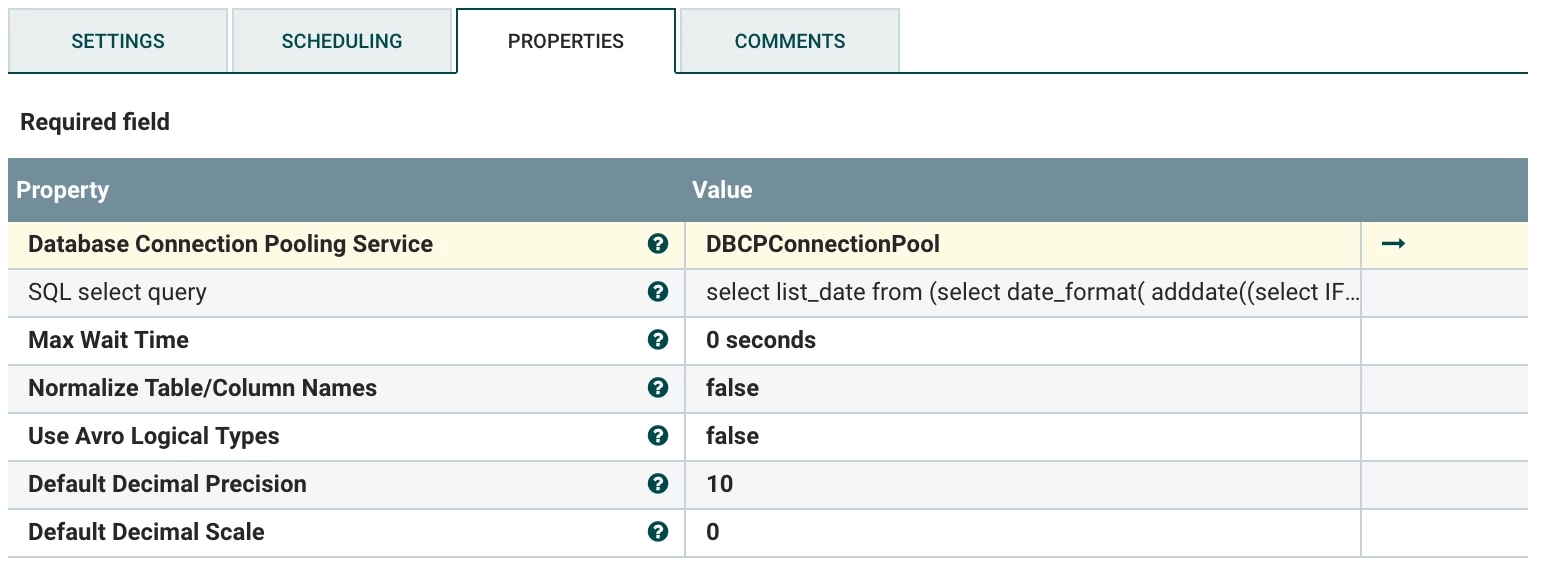The width and height of the screenshot is (1550, 588).
Task: Select the Default Decimal Scale property name
Action: click(146, 532)
